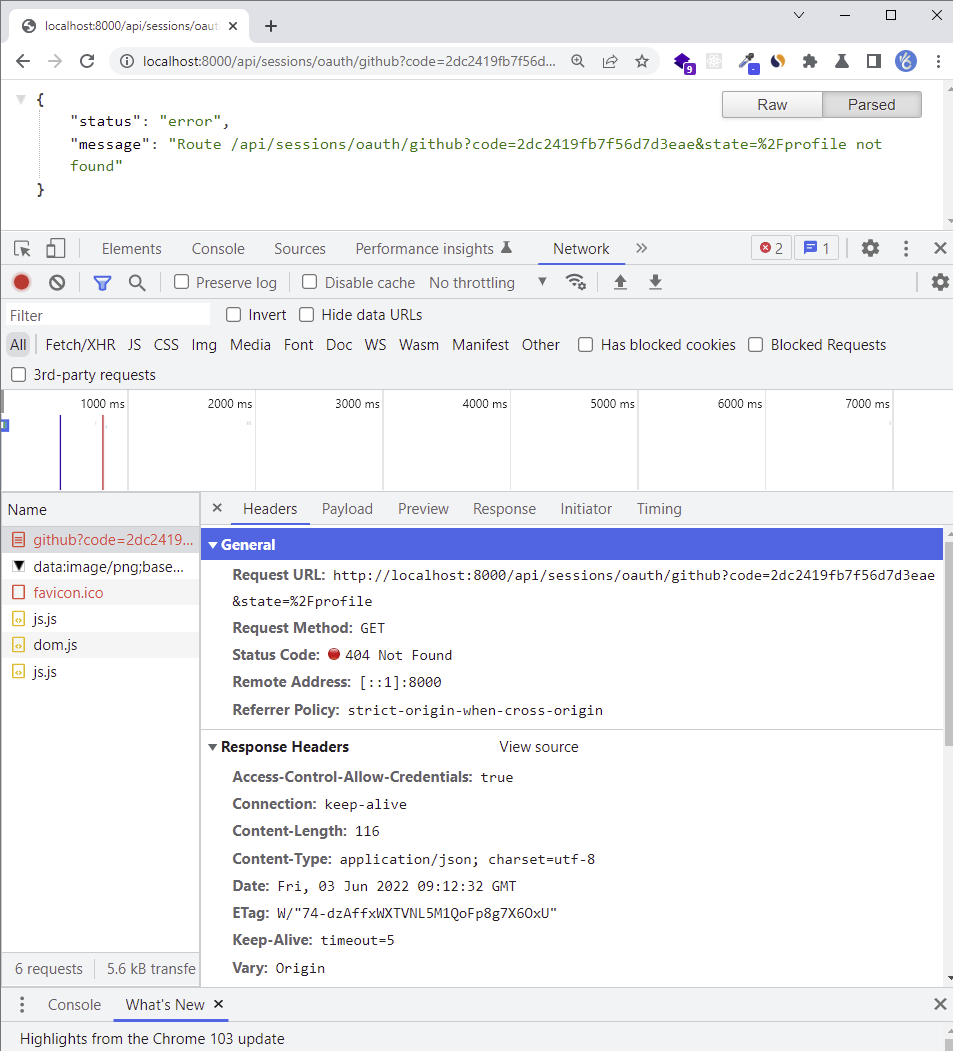This screenshot has height=1051, width=953.
Task: Show more DevTools tabs chevron
Action: tap(641, 249)
